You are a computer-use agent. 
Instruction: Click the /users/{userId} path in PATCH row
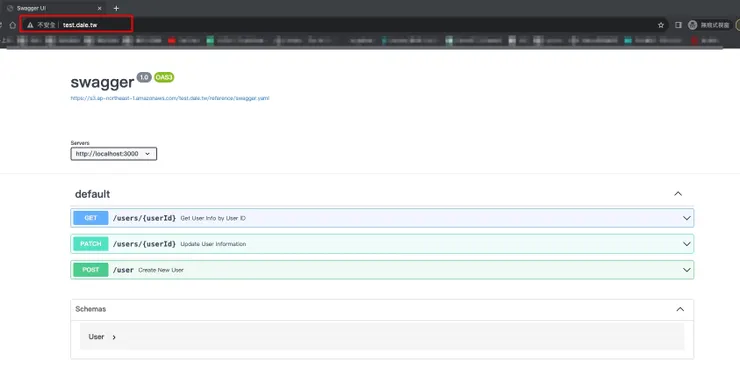coord(144,244)
